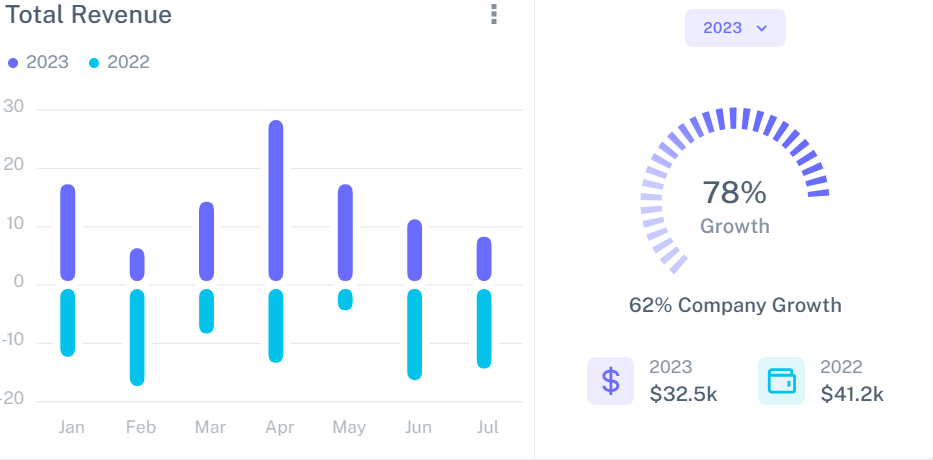Select the purple January 2023 bar

click(68, 232)
